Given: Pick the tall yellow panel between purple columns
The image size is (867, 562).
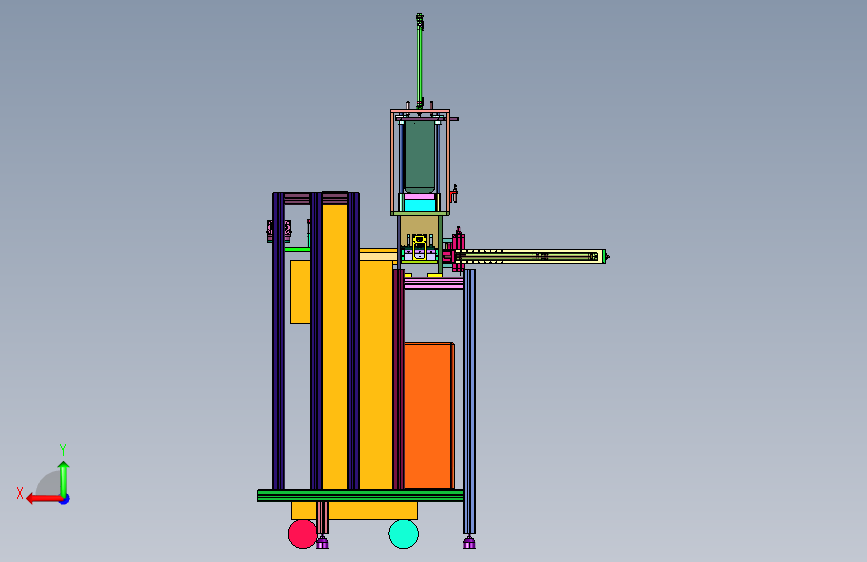Looking at the screenshot, I should 335,347.
